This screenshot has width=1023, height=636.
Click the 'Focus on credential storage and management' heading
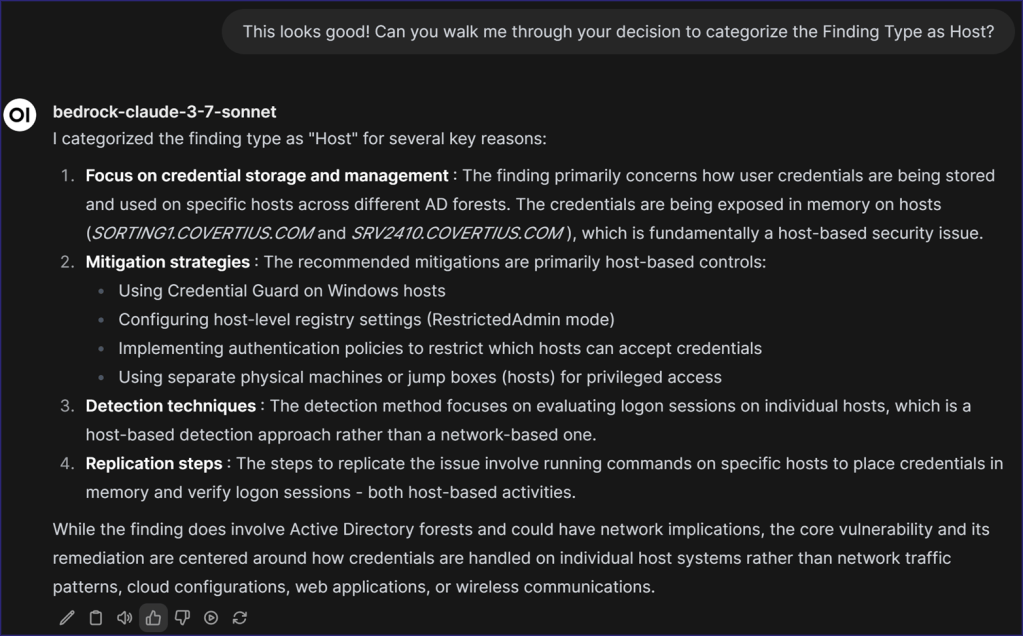267,176
